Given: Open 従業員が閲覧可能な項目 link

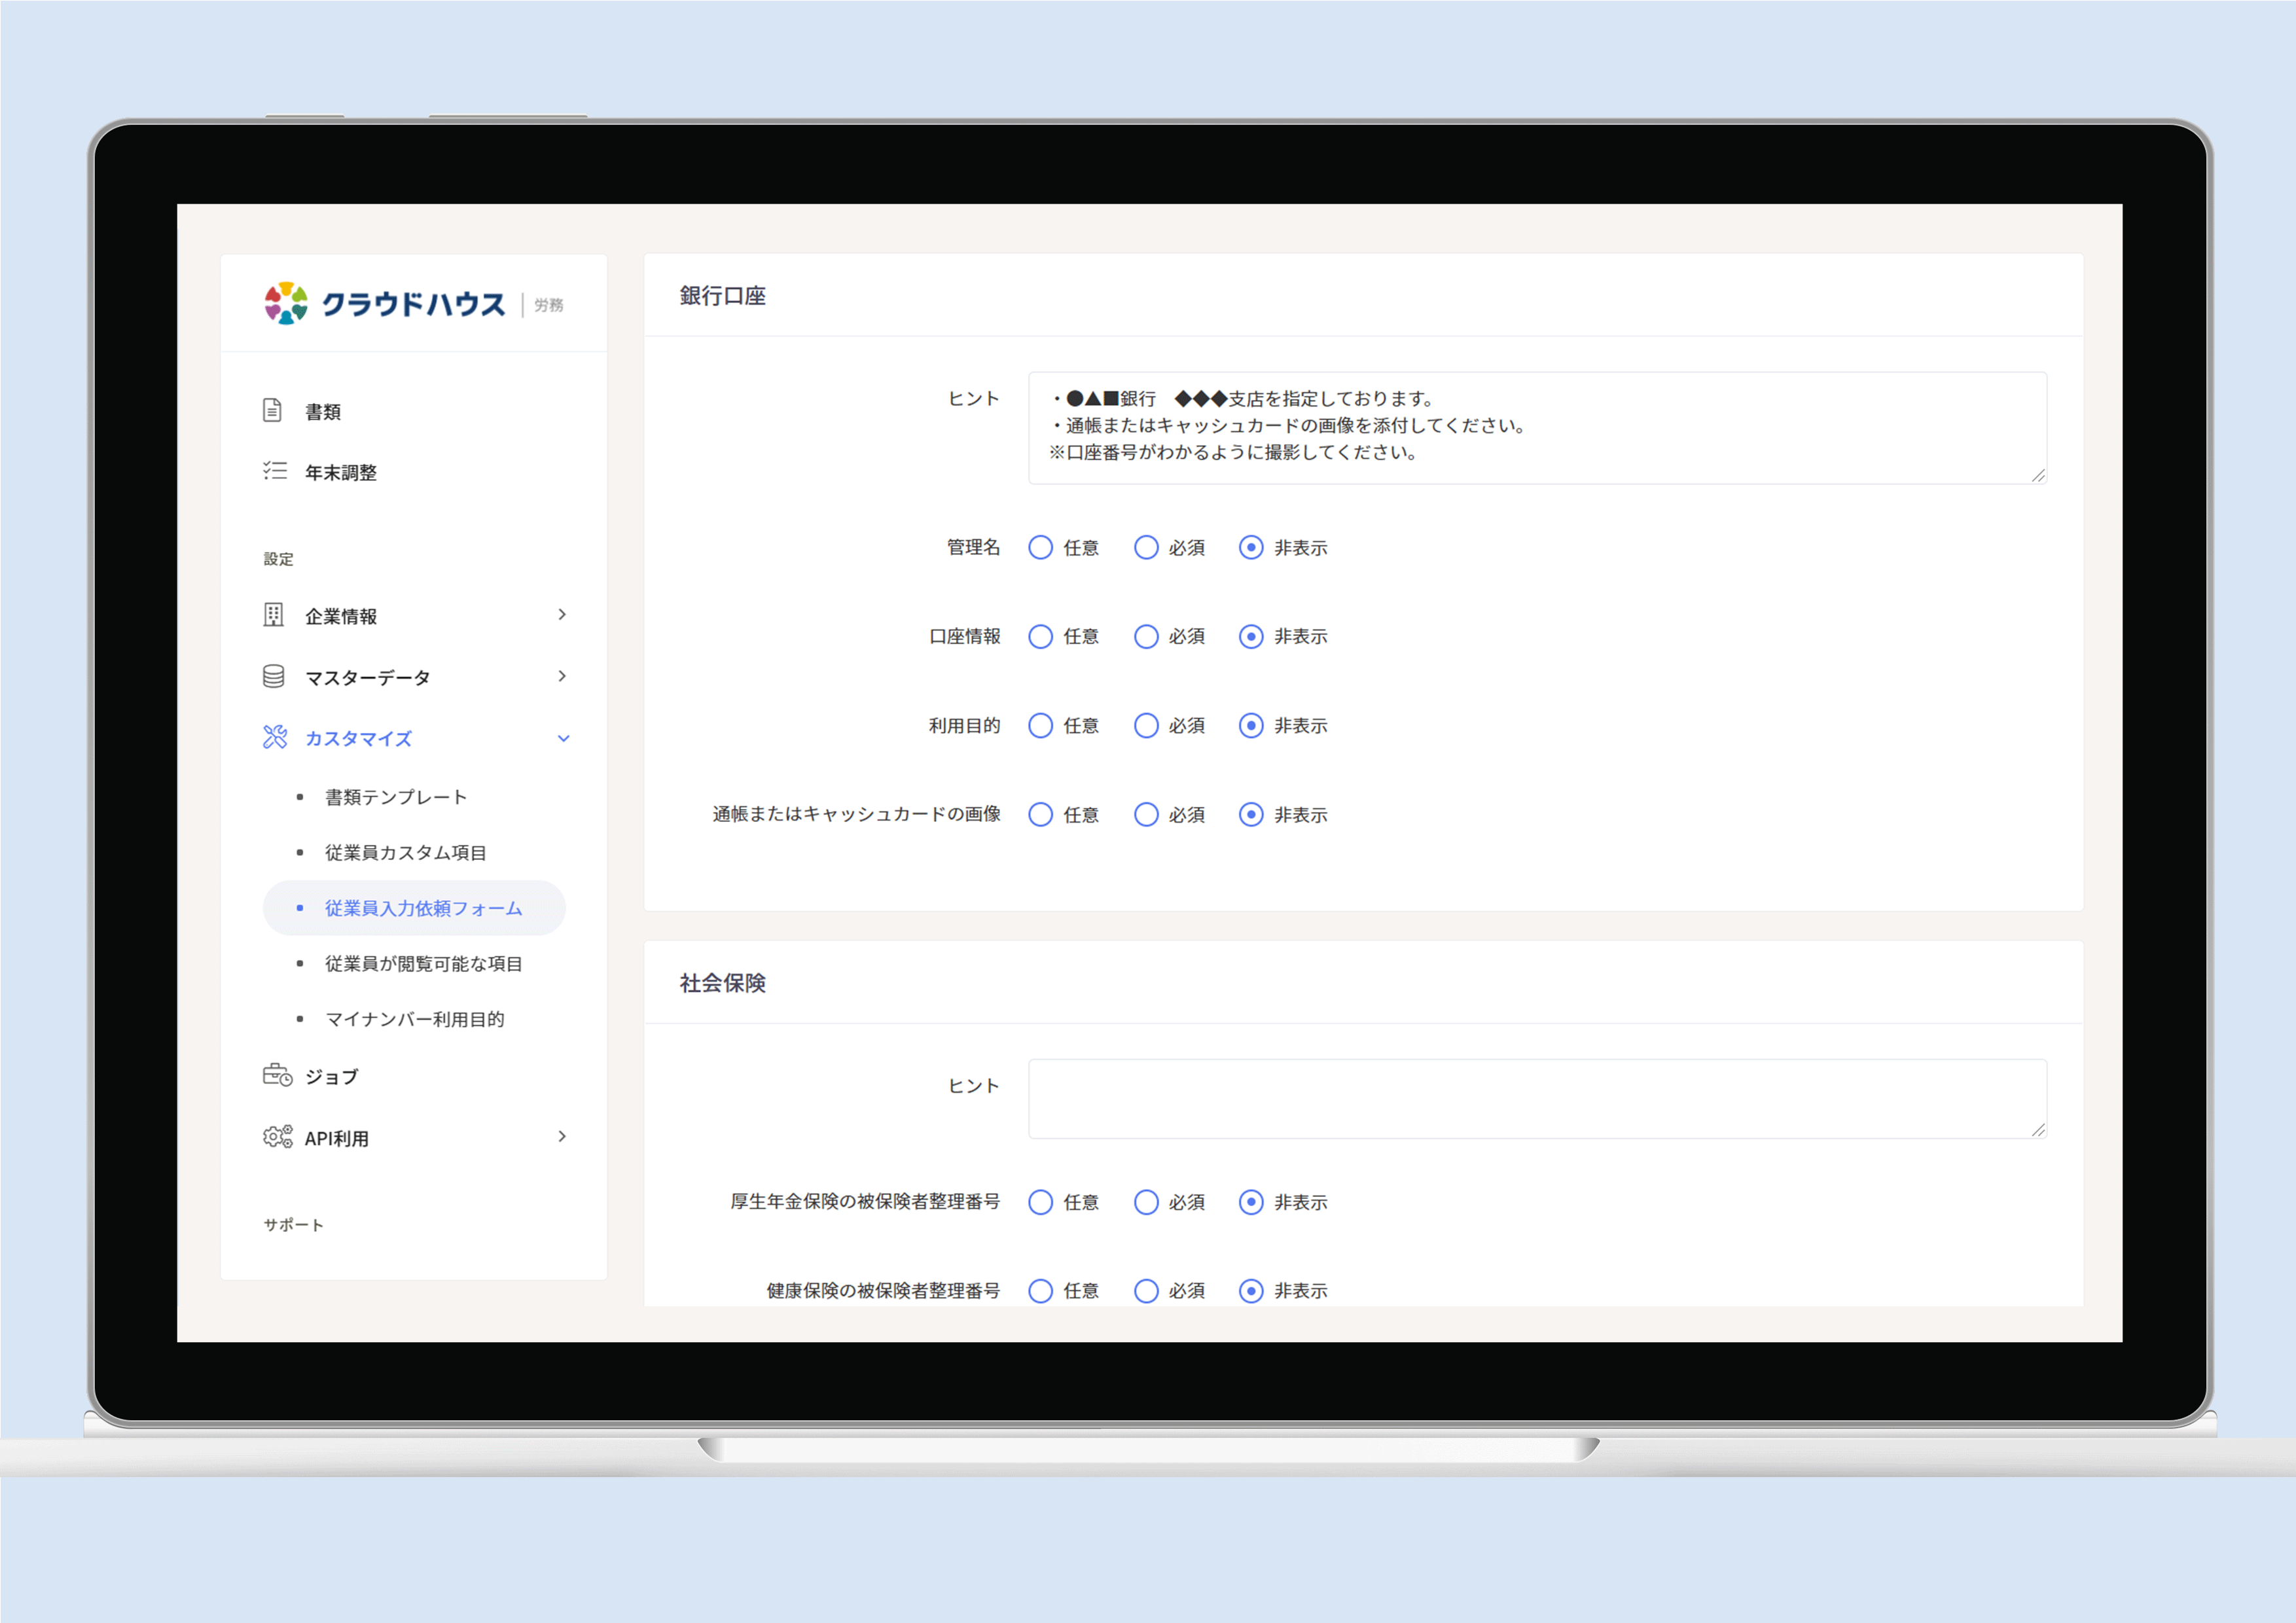Looking at the screenshot, I should [x=423, y=964].
